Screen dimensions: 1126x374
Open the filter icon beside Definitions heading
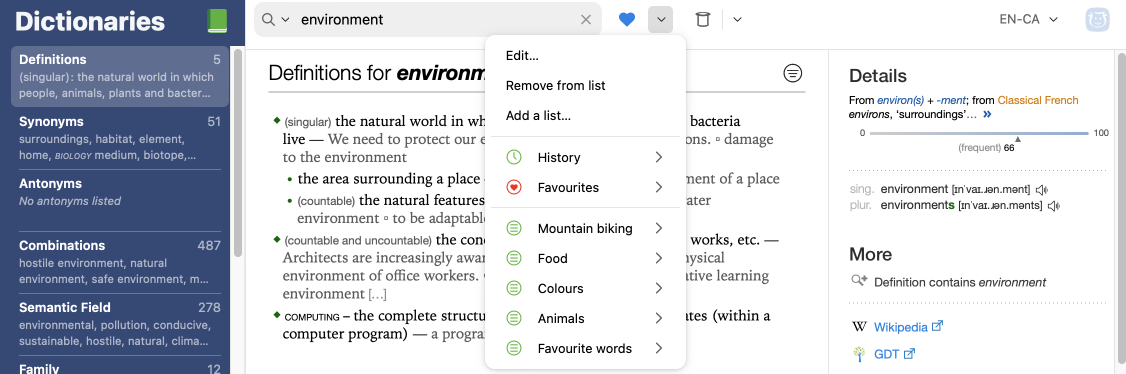[793, 73]
